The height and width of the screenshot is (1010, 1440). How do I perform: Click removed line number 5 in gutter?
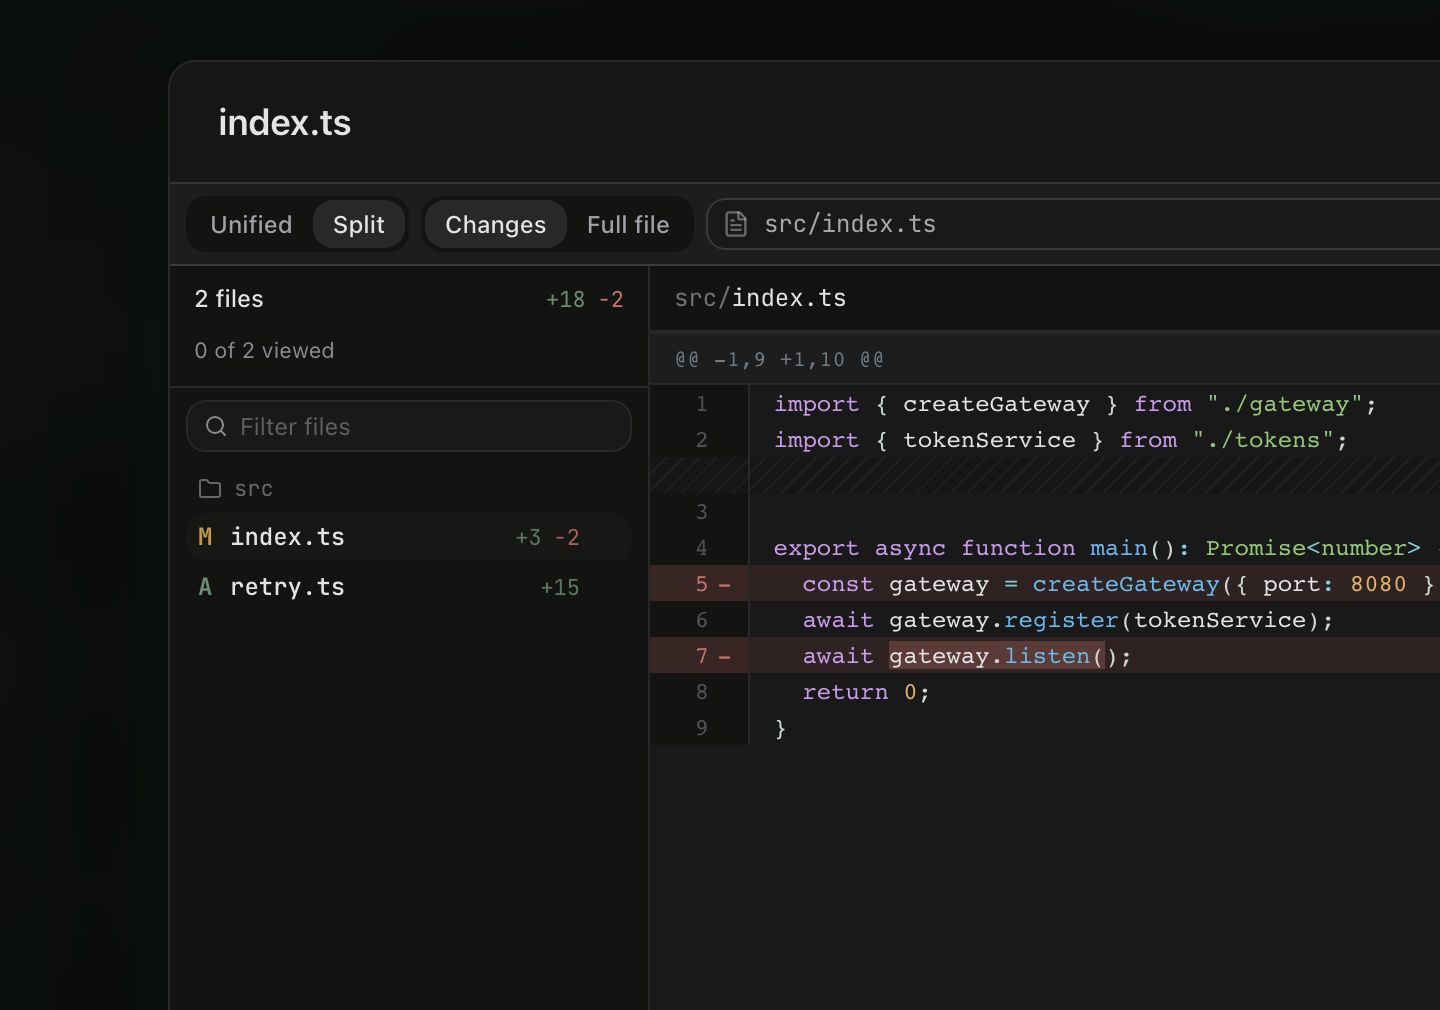[701, 584]
